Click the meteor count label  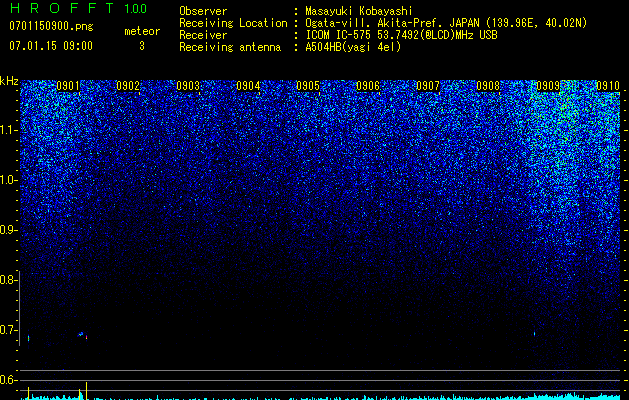142,31
